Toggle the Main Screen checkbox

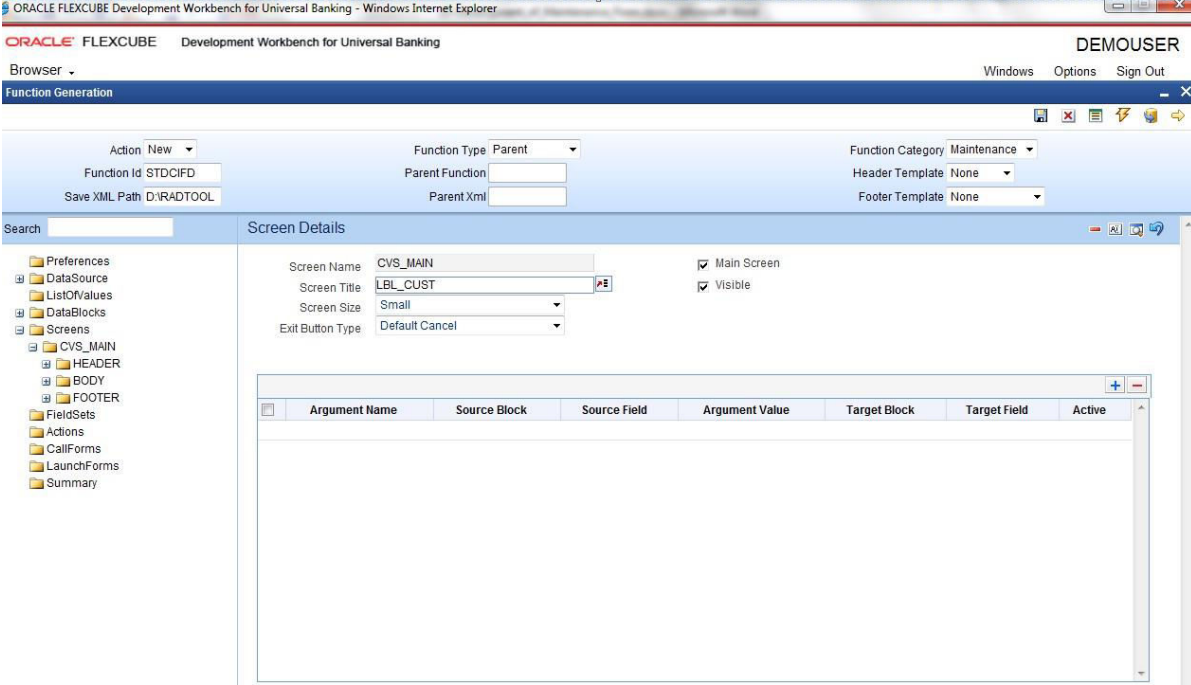(703, 264)
